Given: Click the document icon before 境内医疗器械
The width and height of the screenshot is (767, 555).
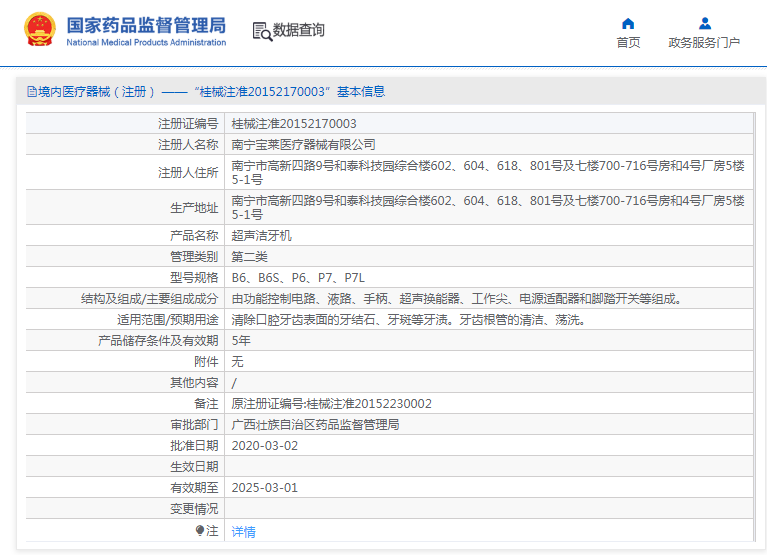Looking at the screenshot, I should tap(32, 91).
